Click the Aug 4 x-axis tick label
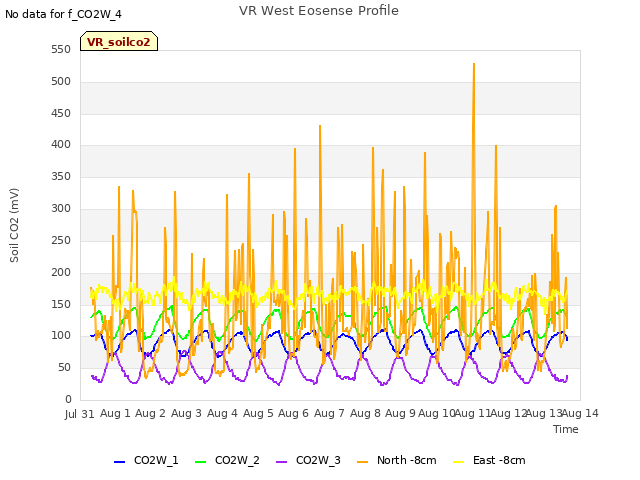640x480 pixels. [222, 413]
